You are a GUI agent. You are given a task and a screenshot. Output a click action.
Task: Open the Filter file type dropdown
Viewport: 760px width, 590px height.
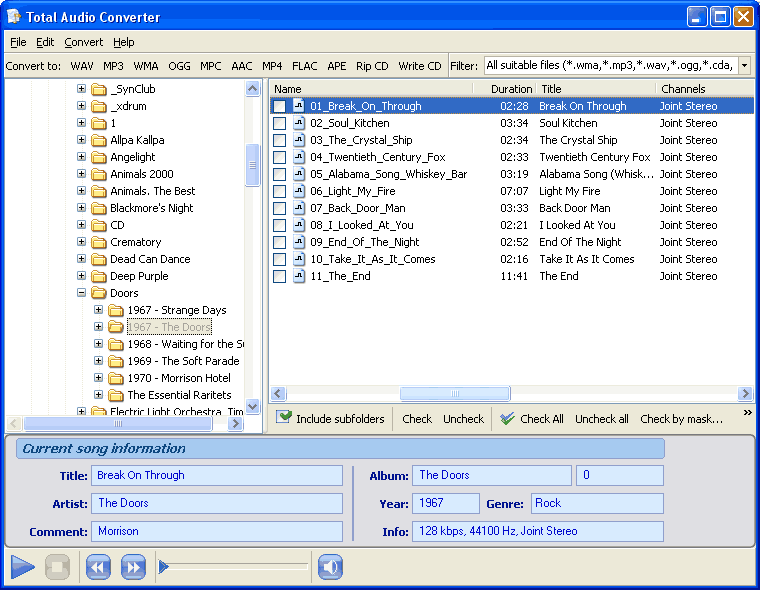pos(744,66)
